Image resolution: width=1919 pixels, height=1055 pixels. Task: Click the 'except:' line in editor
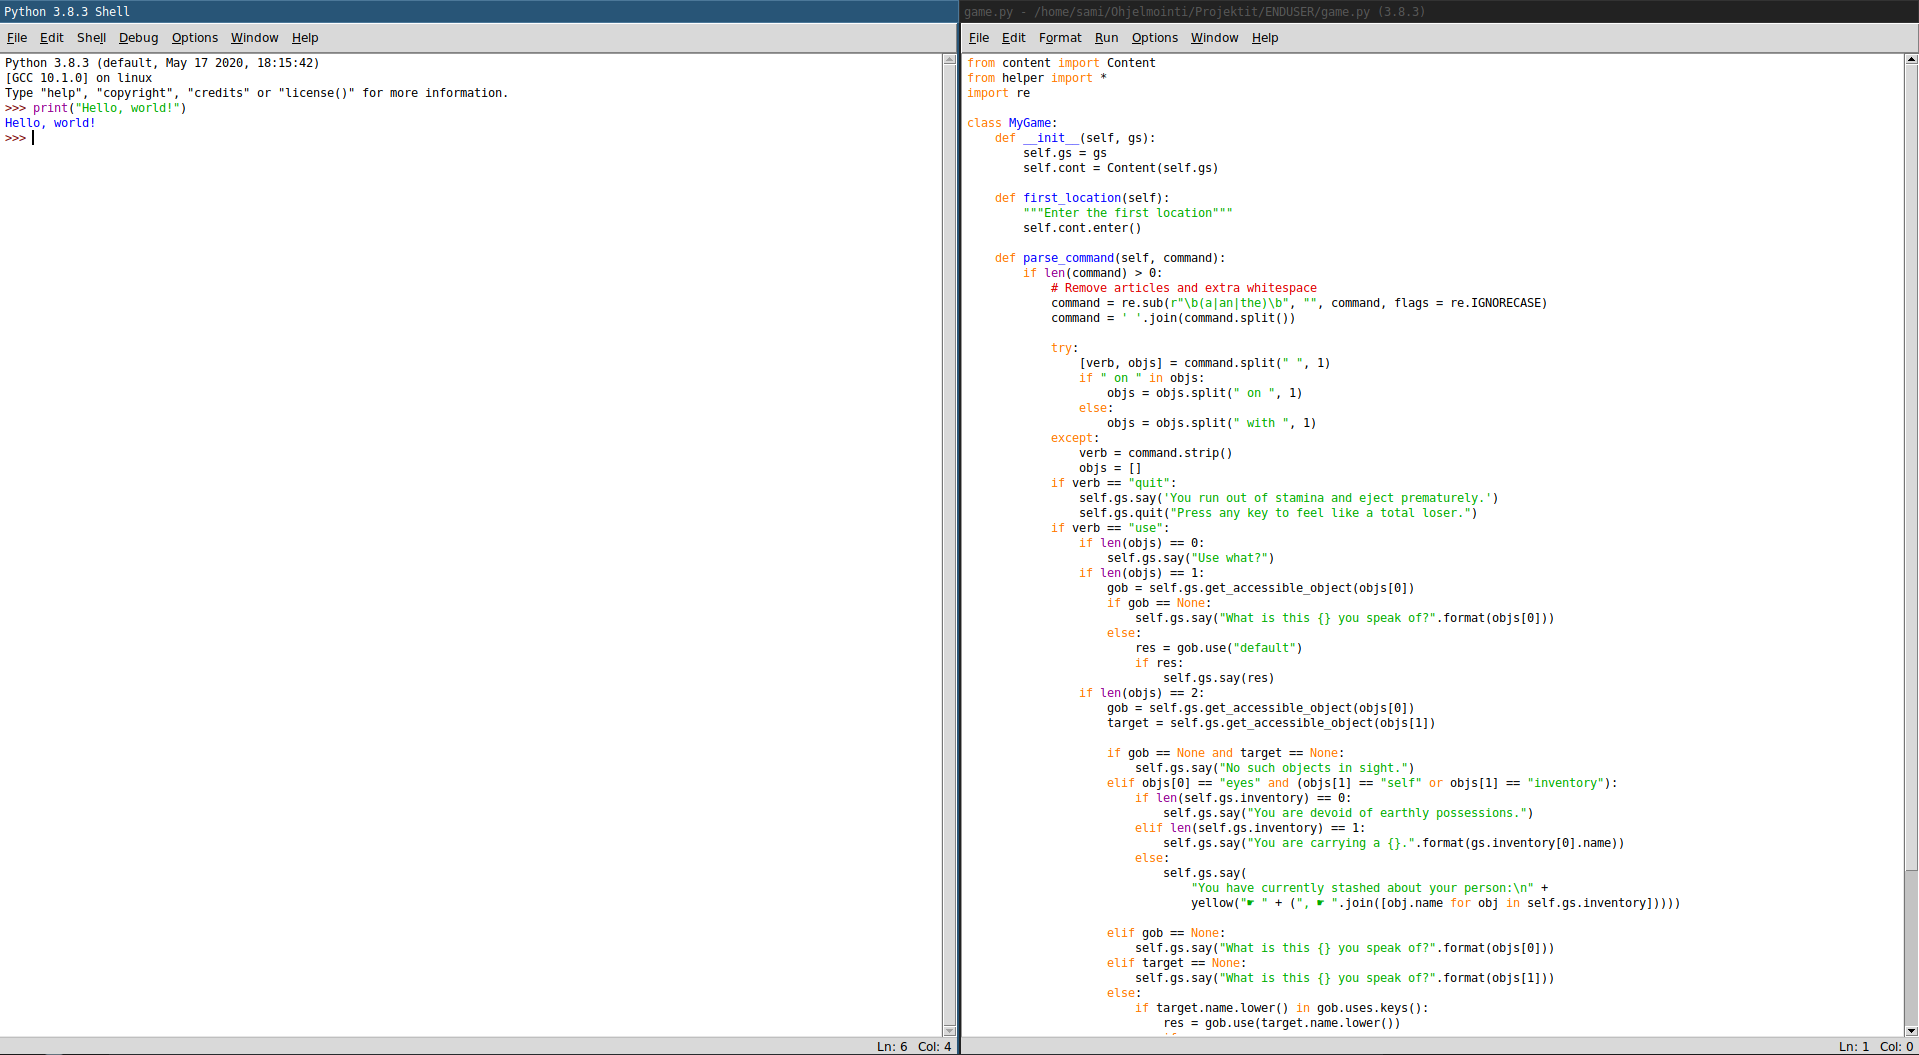1075,438
